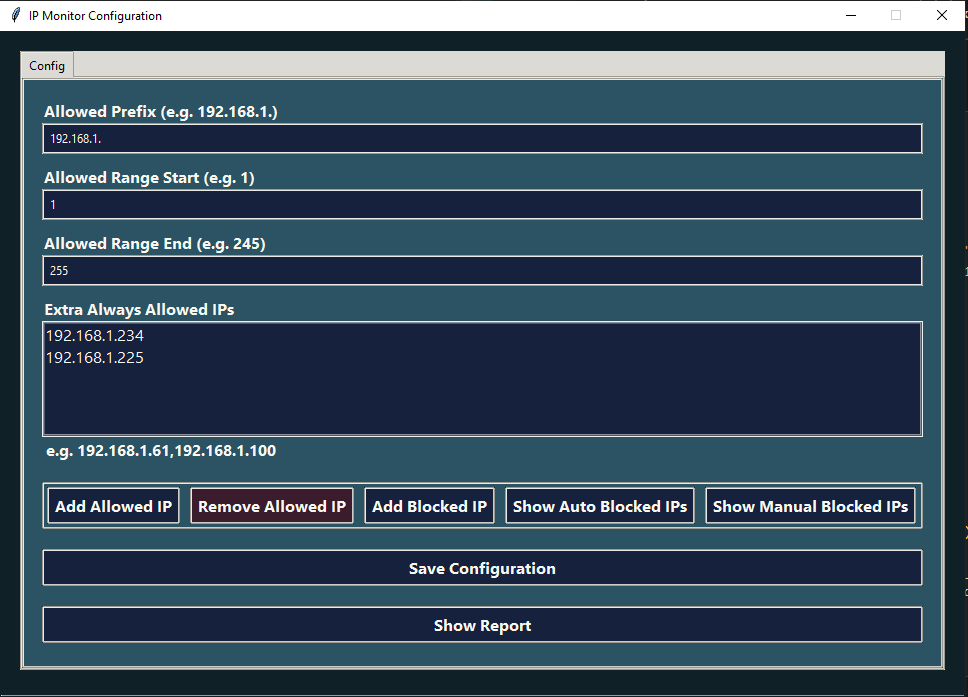Screen dimensions: 968x697
Task: Minimize the IP Monitor Configuration window
Action: [850, 15]
